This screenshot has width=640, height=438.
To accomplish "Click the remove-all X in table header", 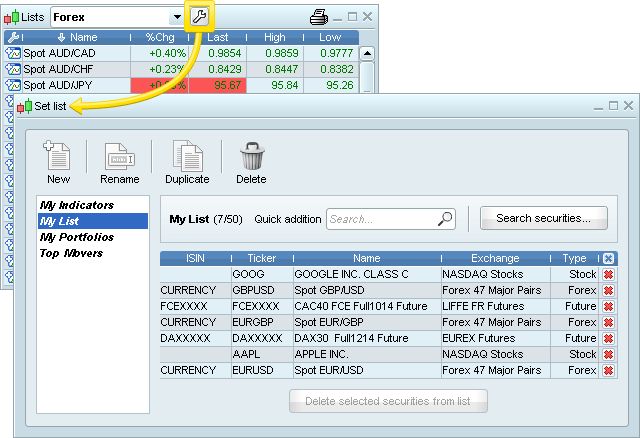I will [x=608, y=258].
